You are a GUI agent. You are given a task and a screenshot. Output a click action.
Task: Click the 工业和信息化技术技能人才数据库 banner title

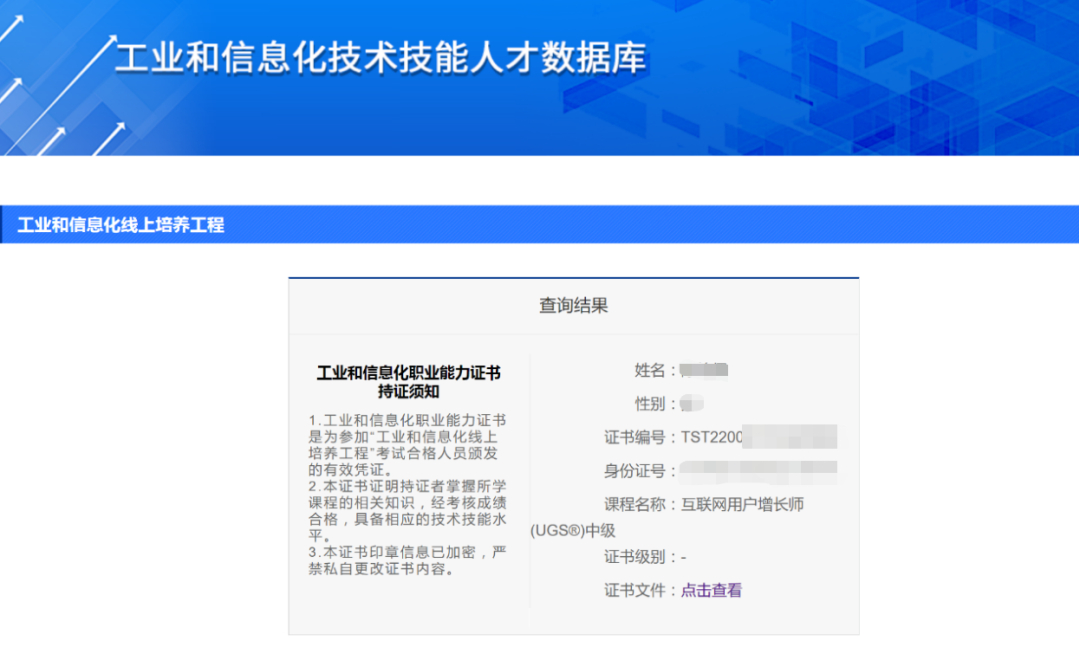click(381, 58)
